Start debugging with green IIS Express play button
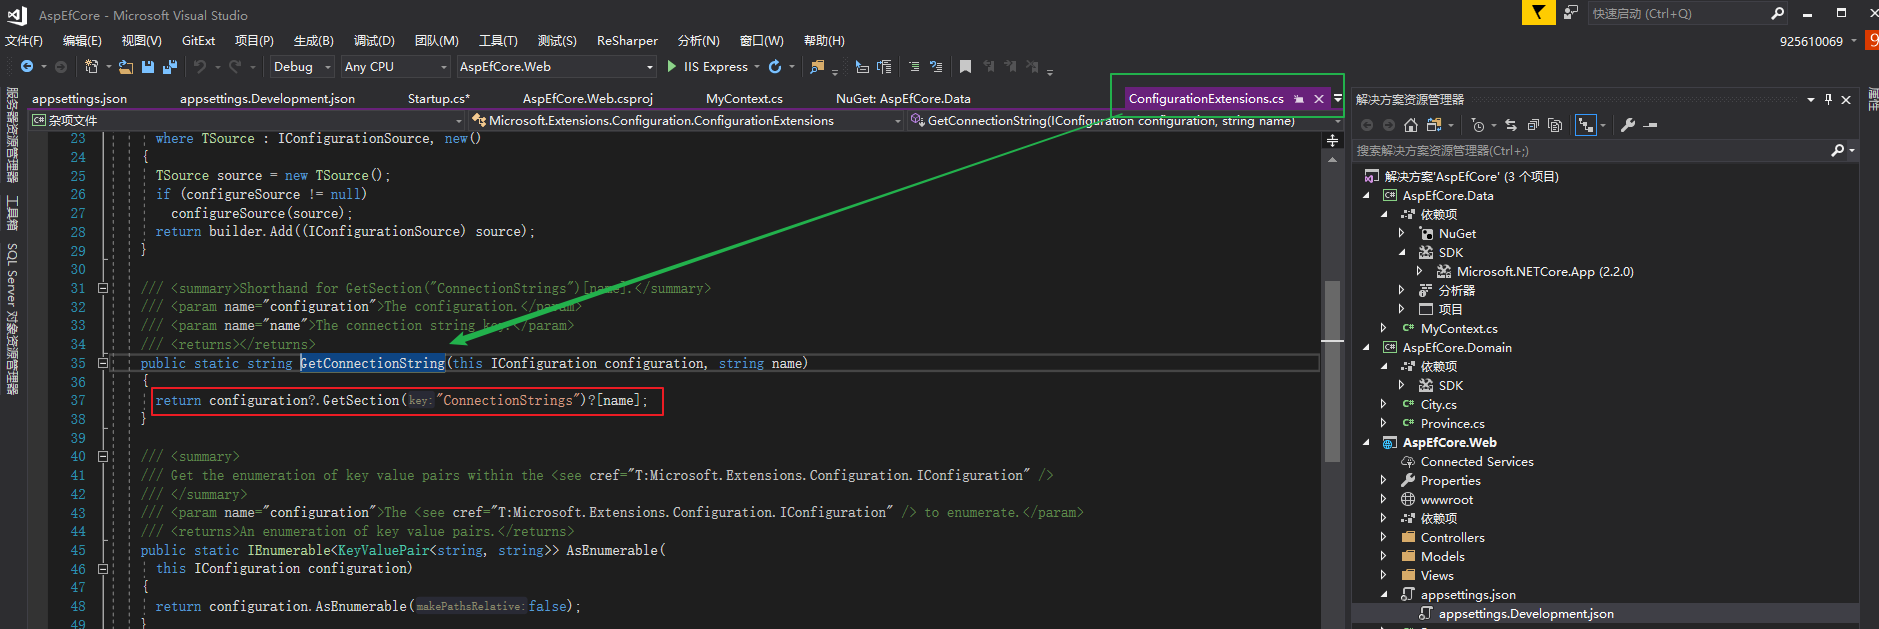This screenshot has width=1879, height=629. 672,67
